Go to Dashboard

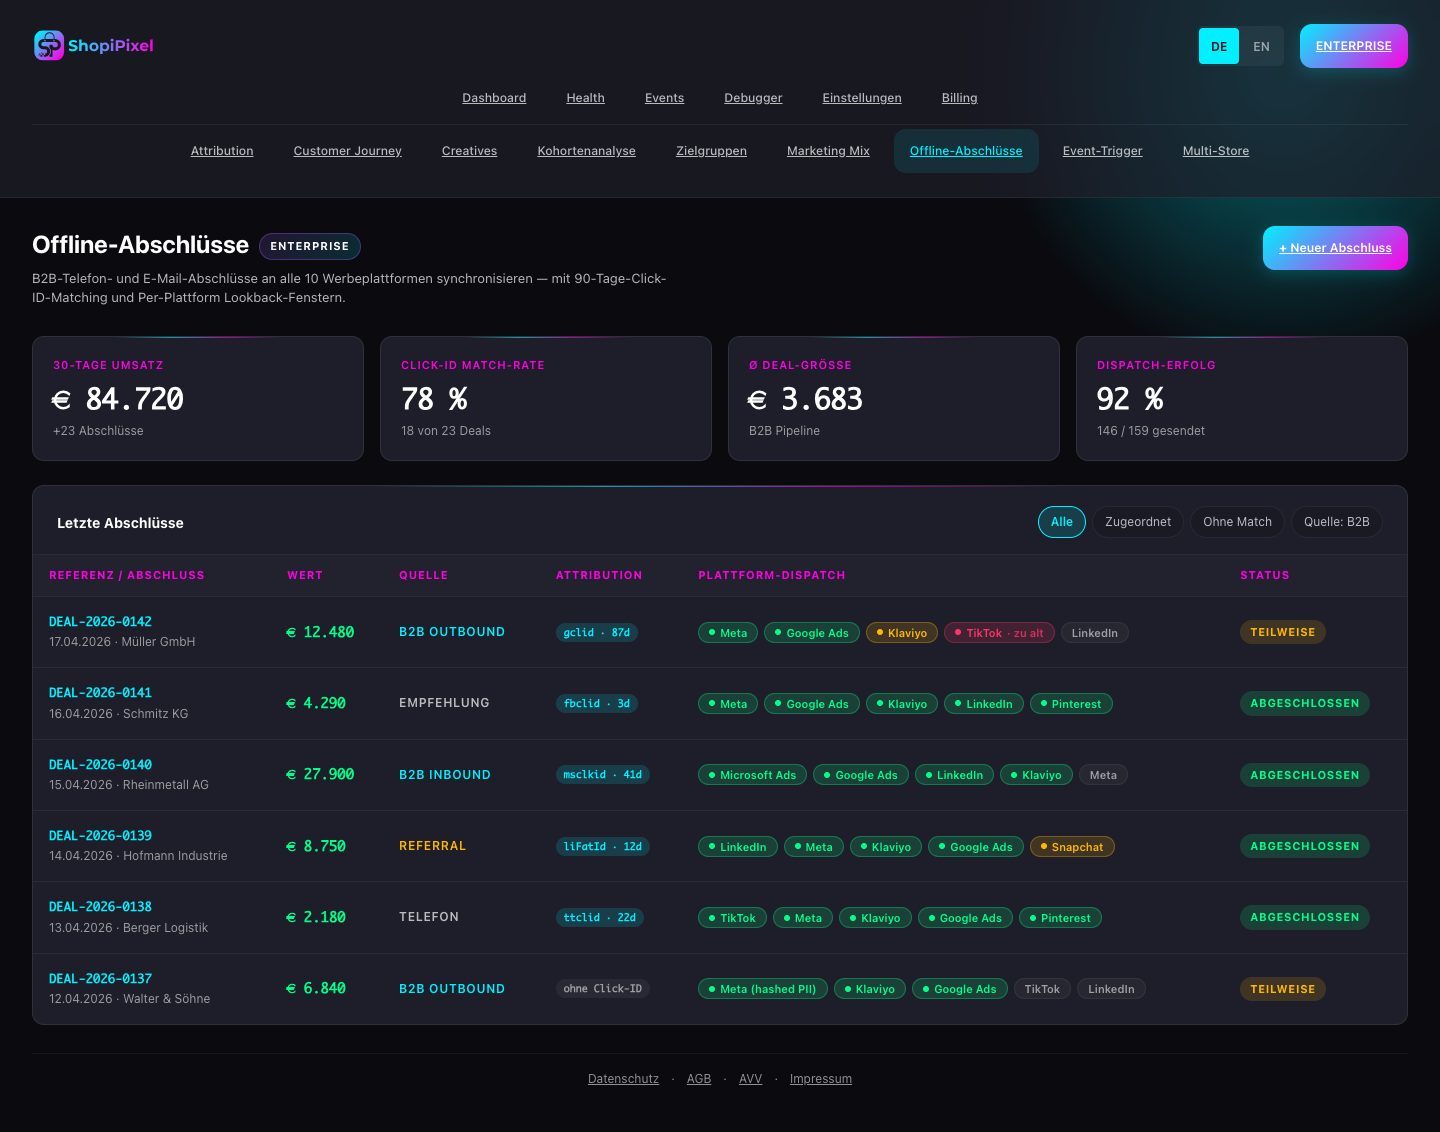494,98
